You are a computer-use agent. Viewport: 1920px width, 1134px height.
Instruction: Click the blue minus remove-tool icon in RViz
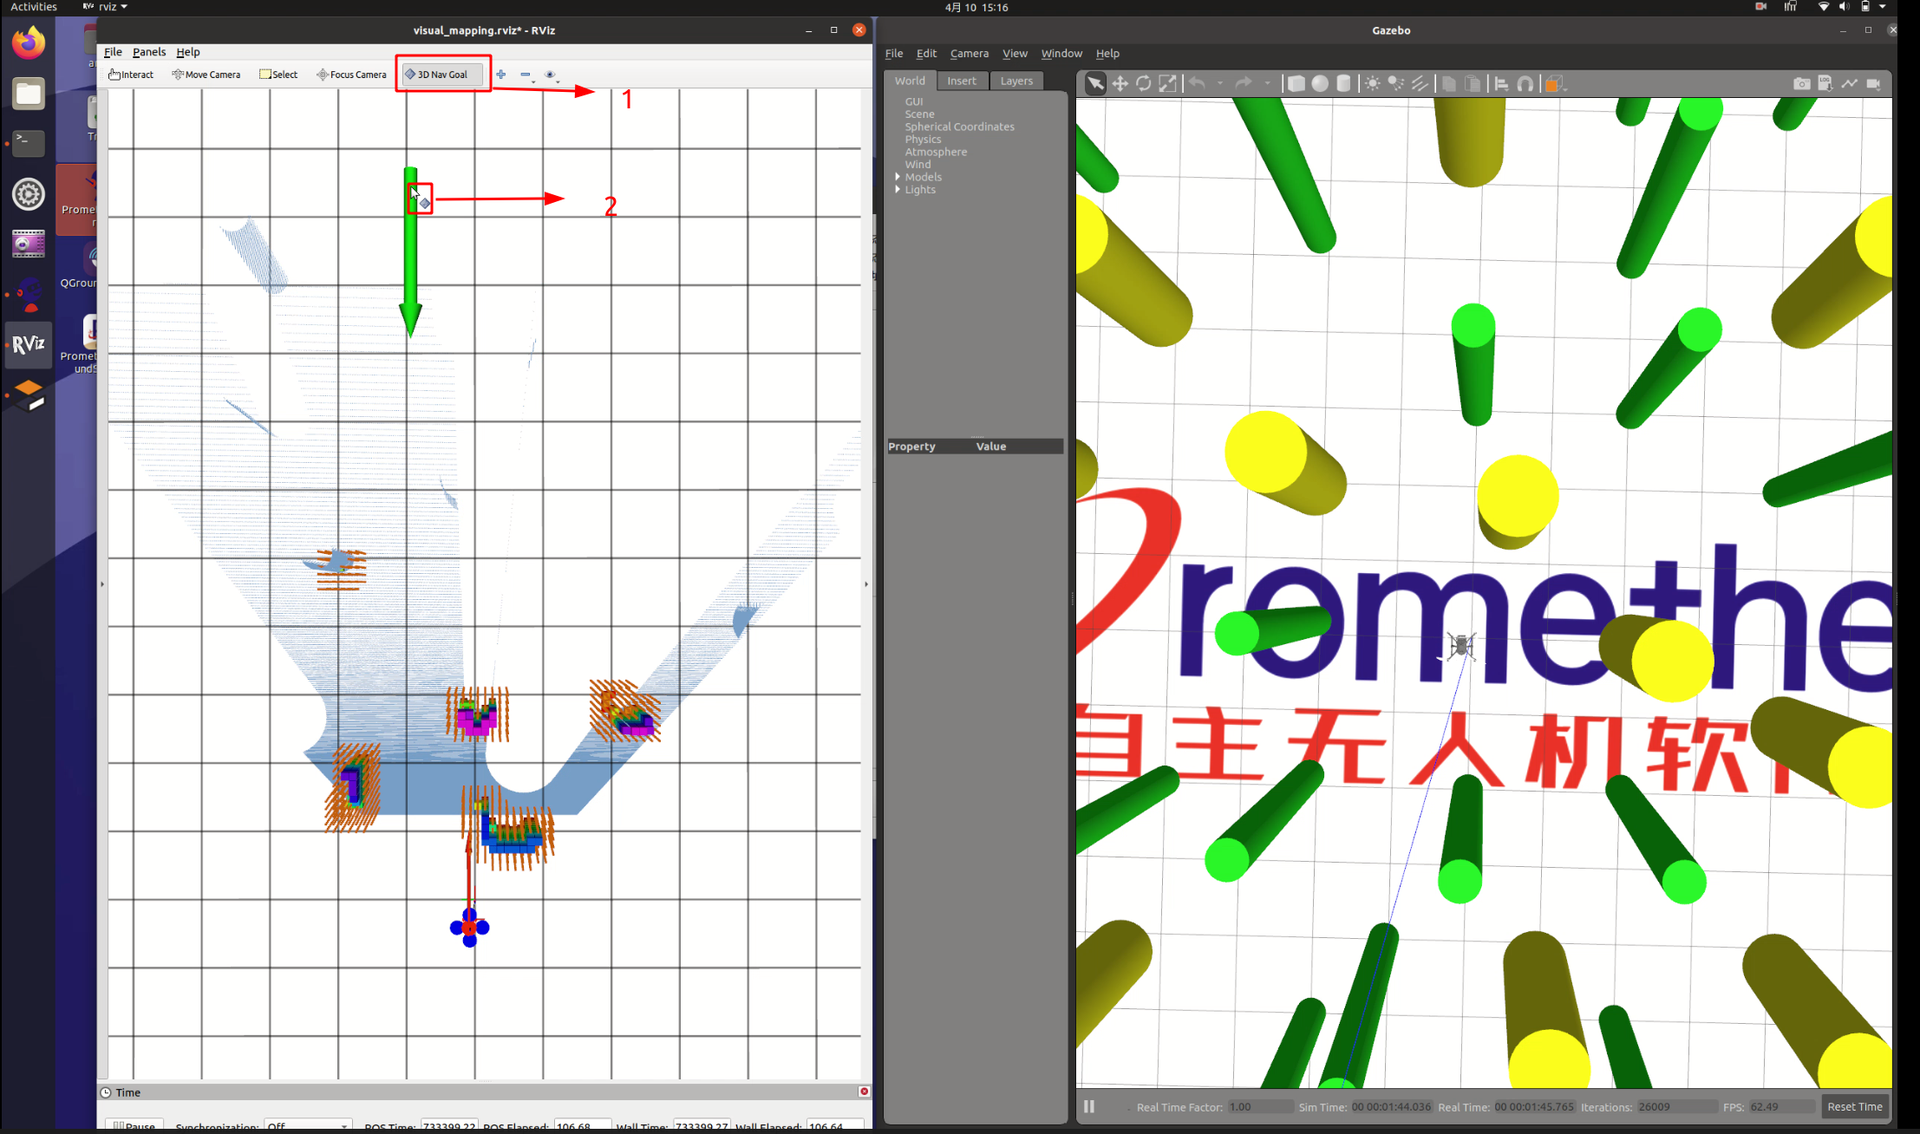click(525, 74)
